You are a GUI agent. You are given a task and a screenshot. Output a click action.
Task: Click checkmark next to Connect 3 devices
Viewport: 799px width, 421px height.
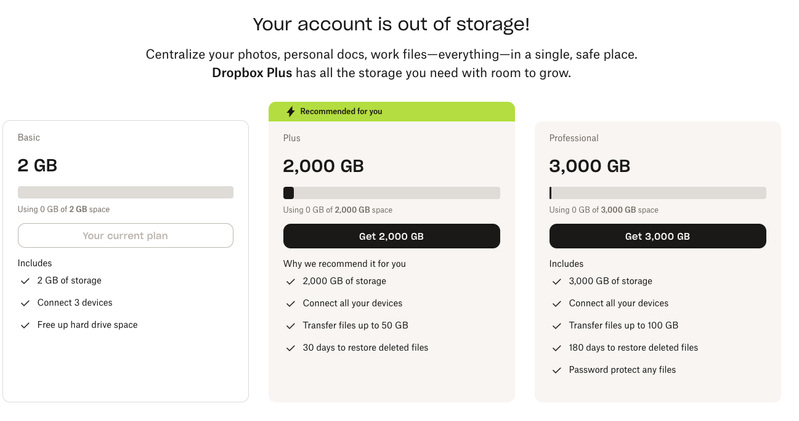(24, 303)
